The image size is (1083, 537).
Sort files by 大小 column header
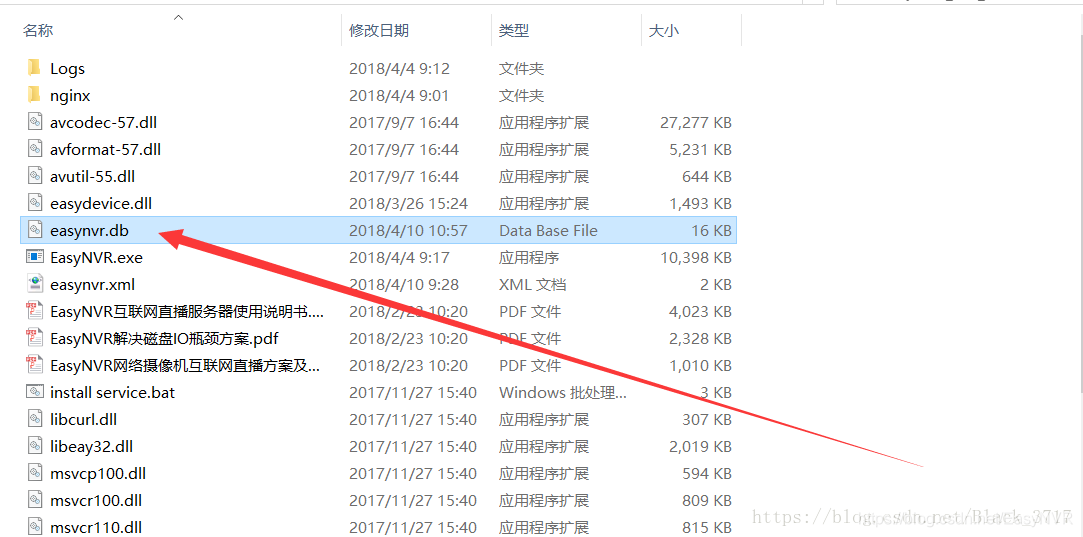coord(664,30)
